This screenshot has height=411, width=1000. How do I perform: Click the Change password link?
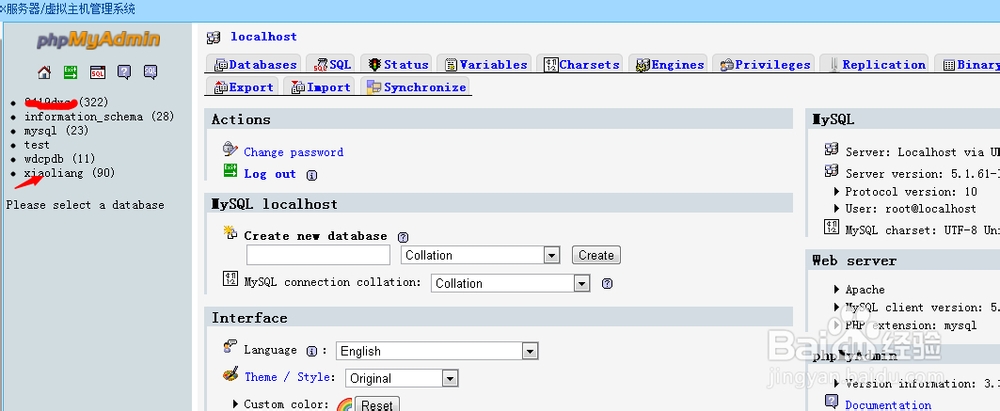[x=293, y=153]
